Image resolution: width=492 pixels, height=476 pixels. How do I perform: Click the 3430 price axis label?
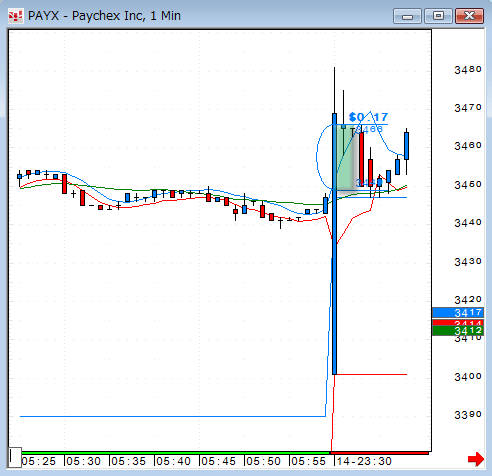click(468, 261)
